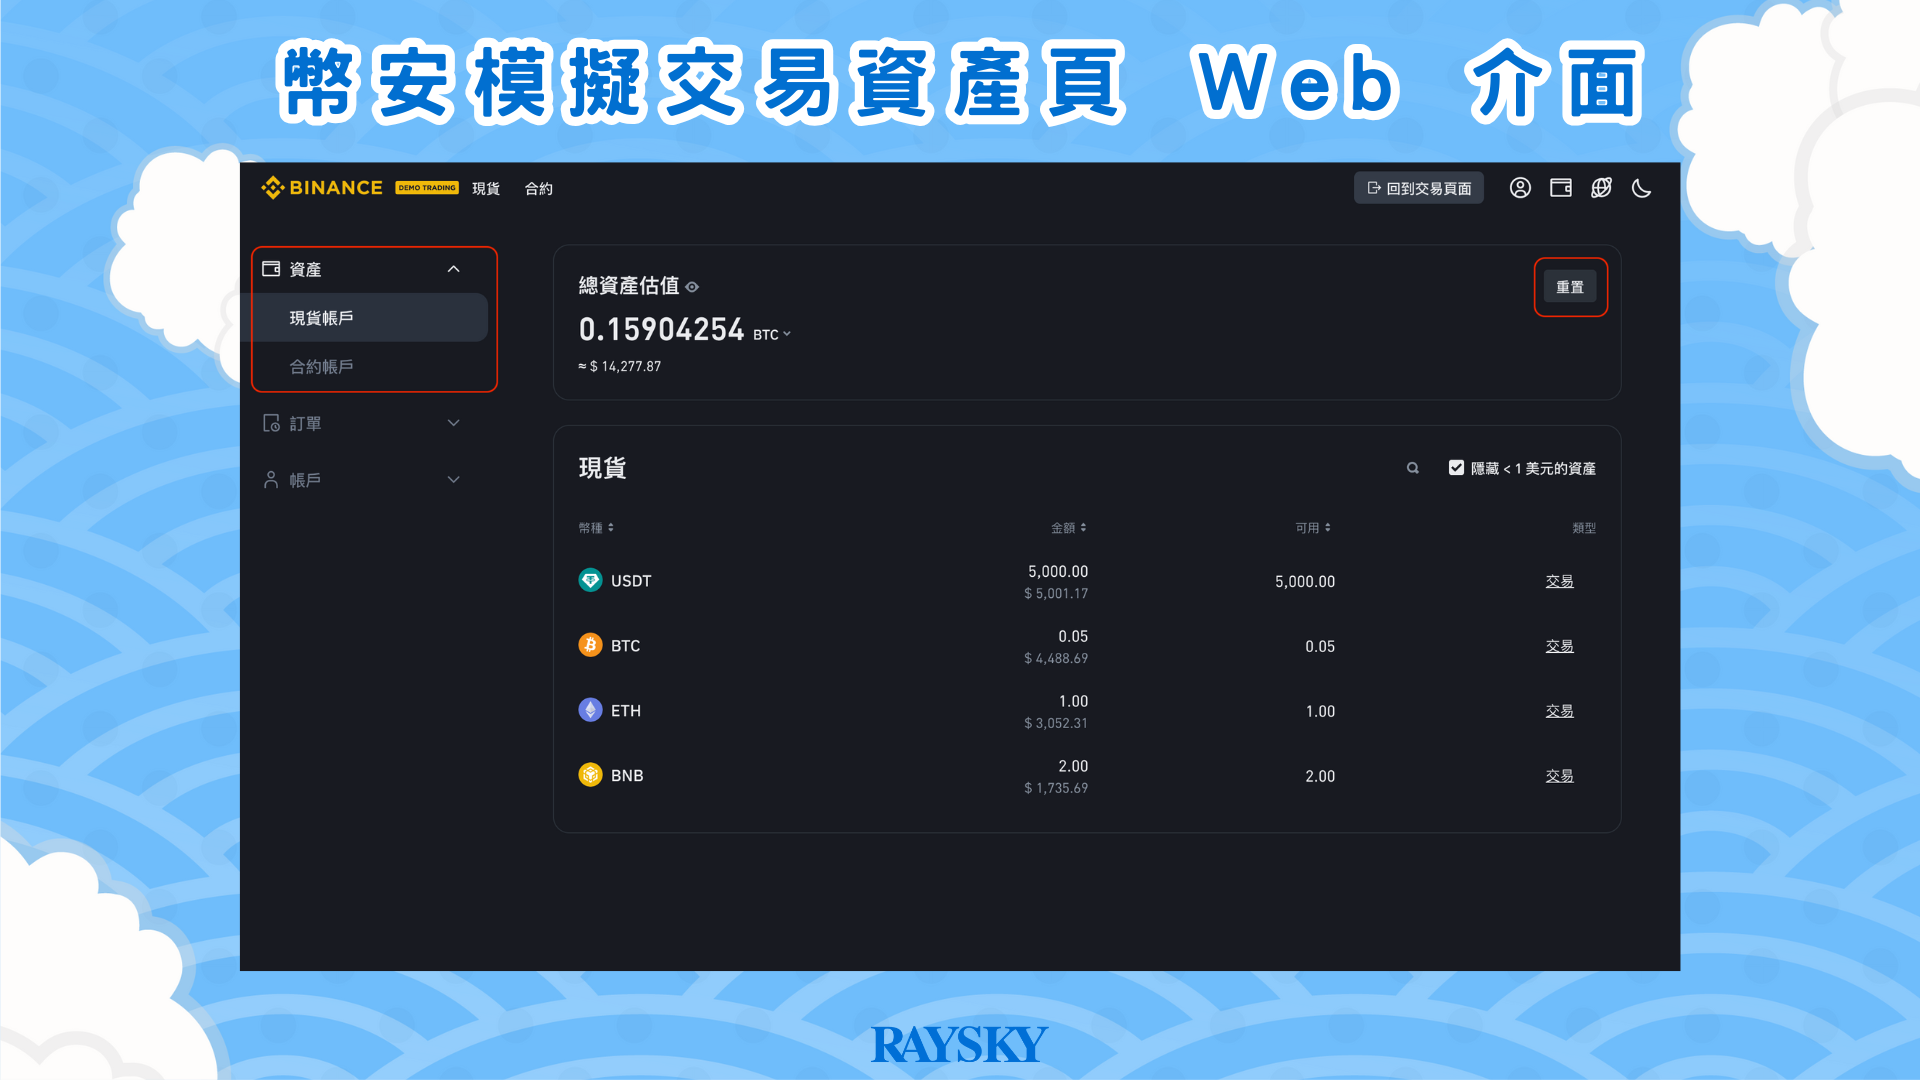This screenshot has height=1080, width=1920.
Task: Click ETH amount $ 3,052.31
Action: (1056, 724)
